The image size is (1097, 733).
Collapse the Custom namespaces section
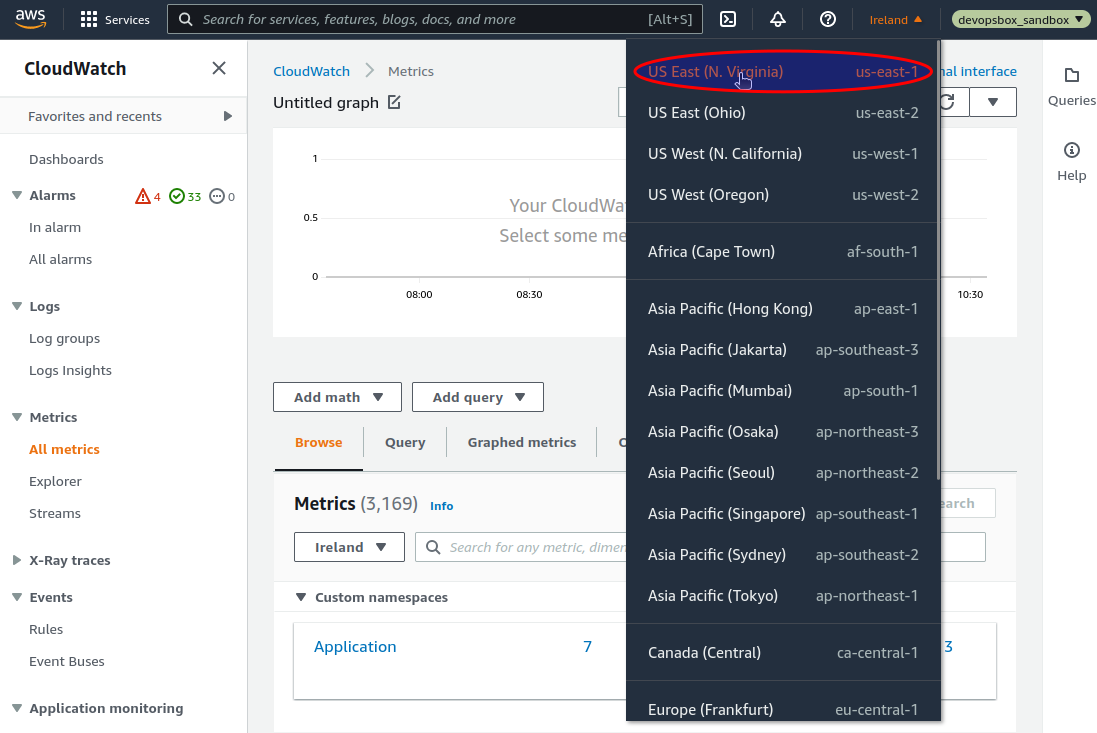click(301, 597)
